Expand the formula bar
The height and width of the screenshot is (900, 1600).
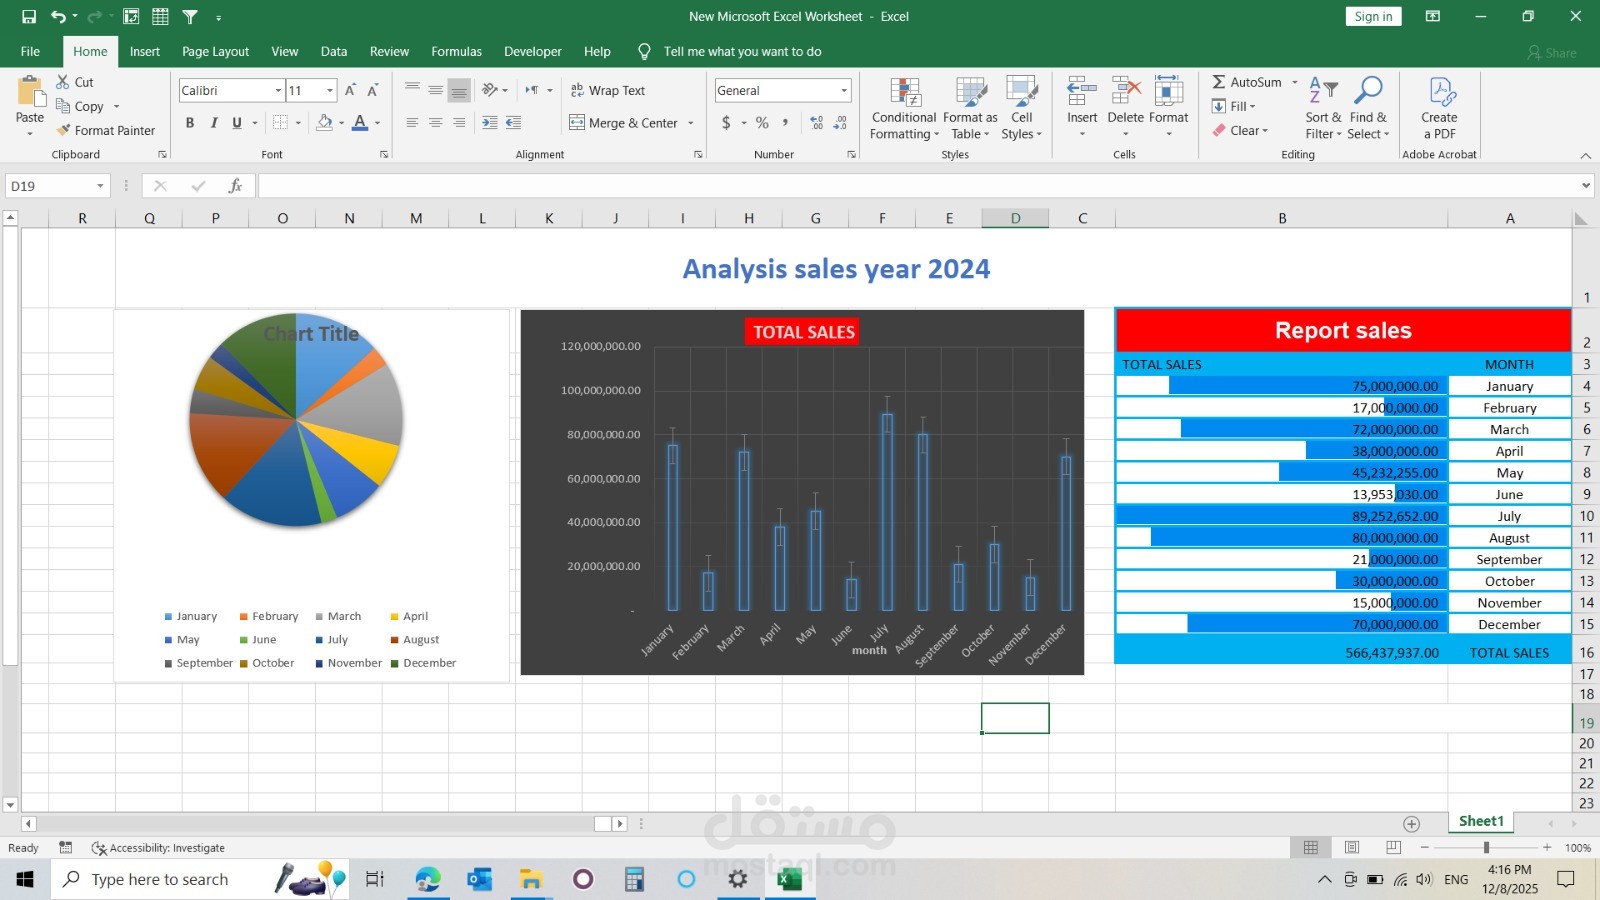coord(1586,186)
